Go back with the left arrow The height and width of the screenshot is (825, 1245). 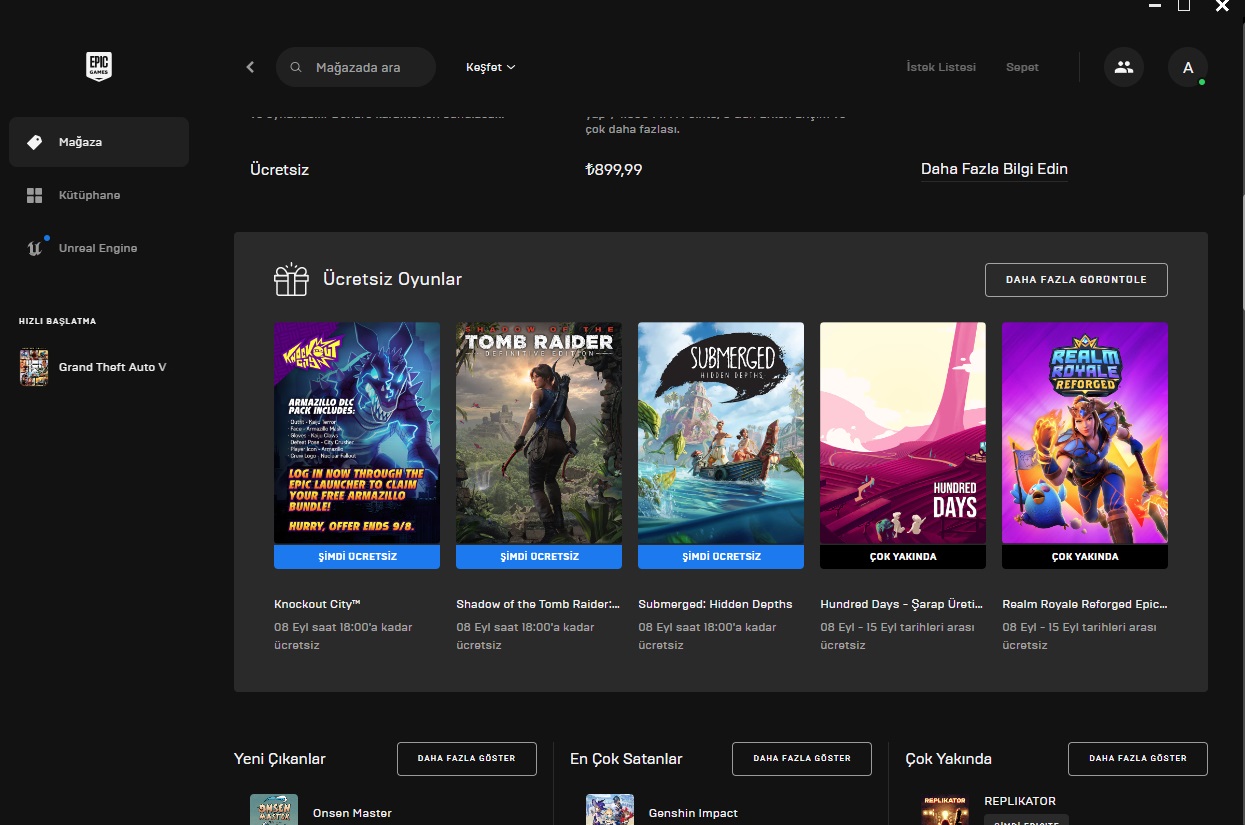250,67
